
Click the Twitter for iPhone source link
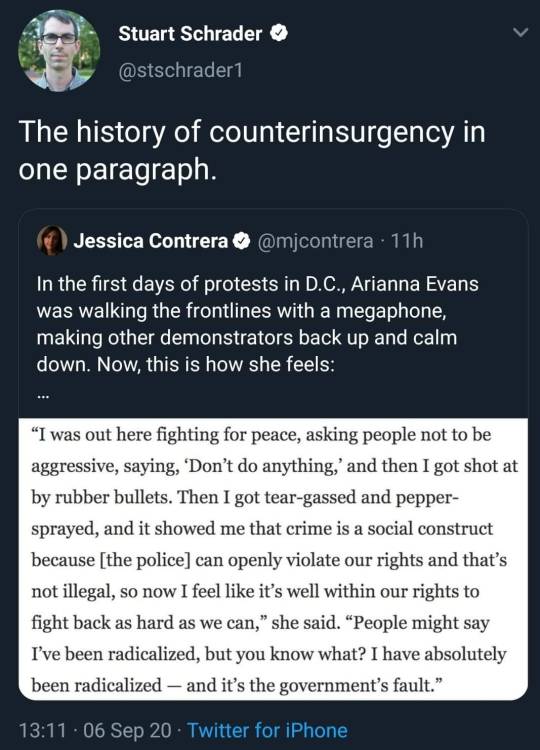tap(267, 730)
